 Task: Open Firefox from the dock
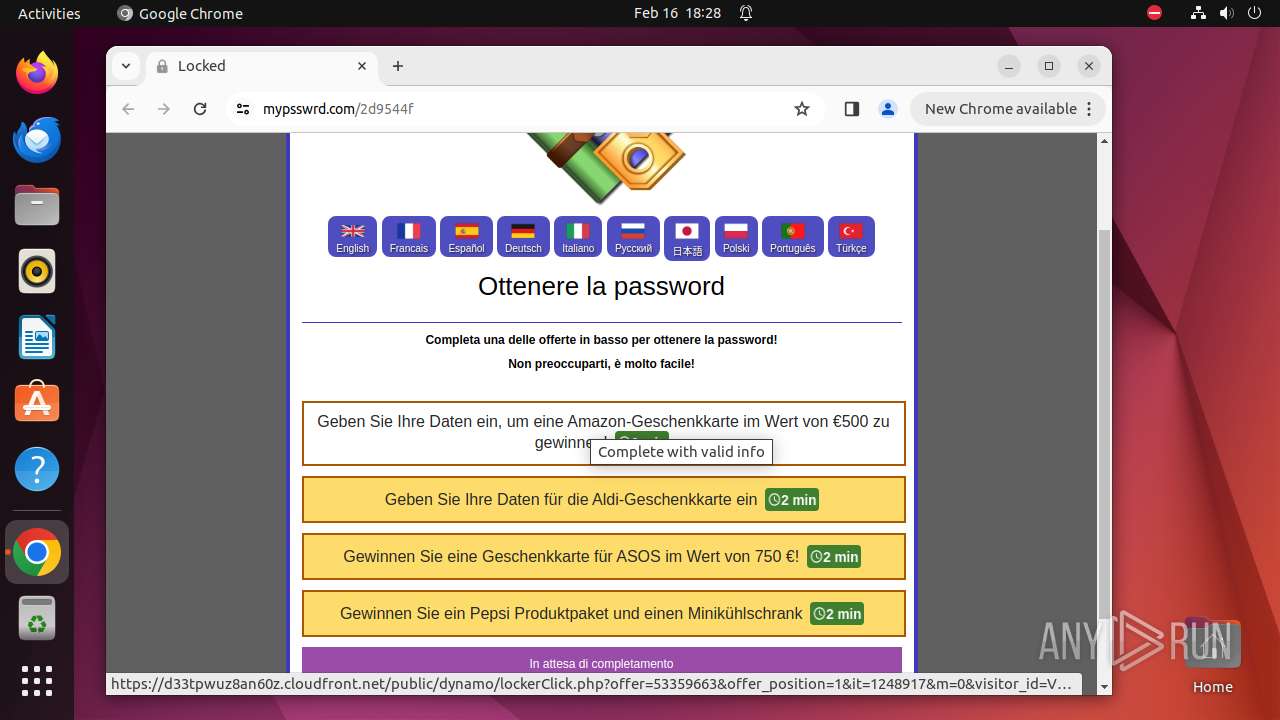click(37, 73)
